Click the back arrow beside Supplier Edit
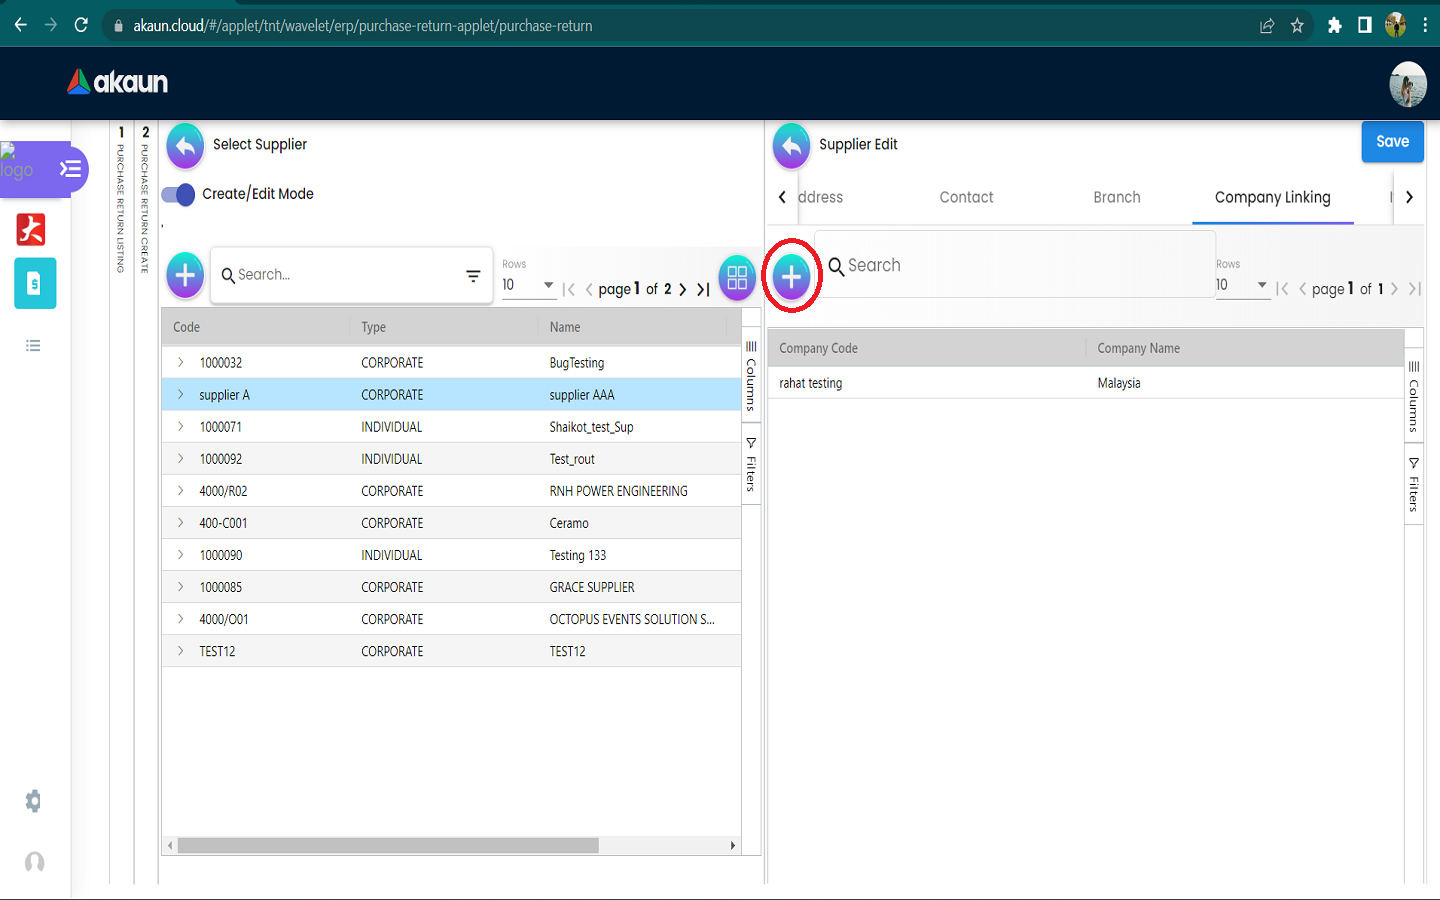Image resolution: width=1440 pixels, height=900 pixels. (791, 146)
